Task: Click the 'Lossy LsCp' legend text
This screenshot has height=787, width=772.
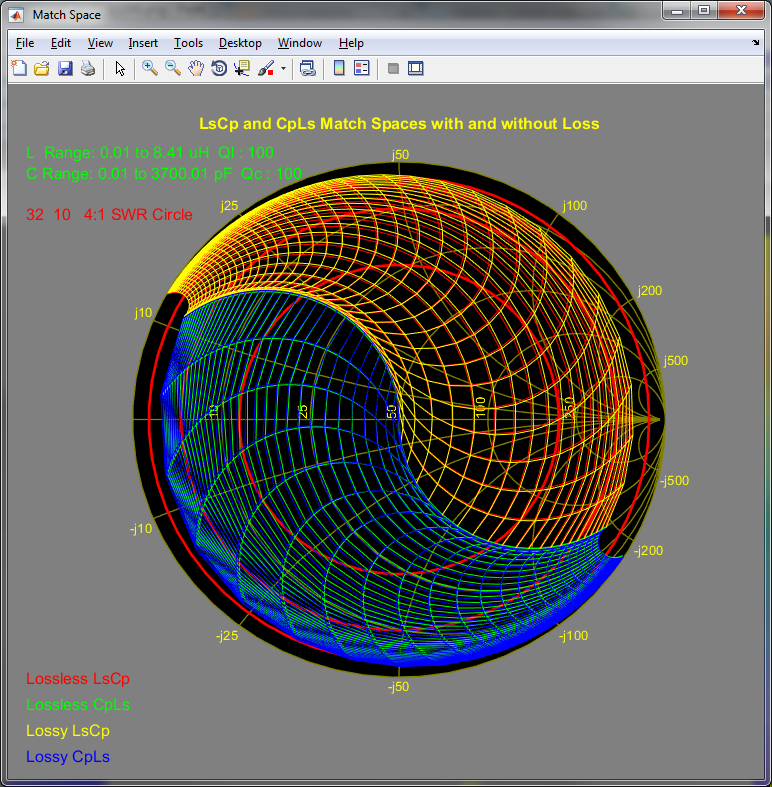Action: (x=68, y=731)
